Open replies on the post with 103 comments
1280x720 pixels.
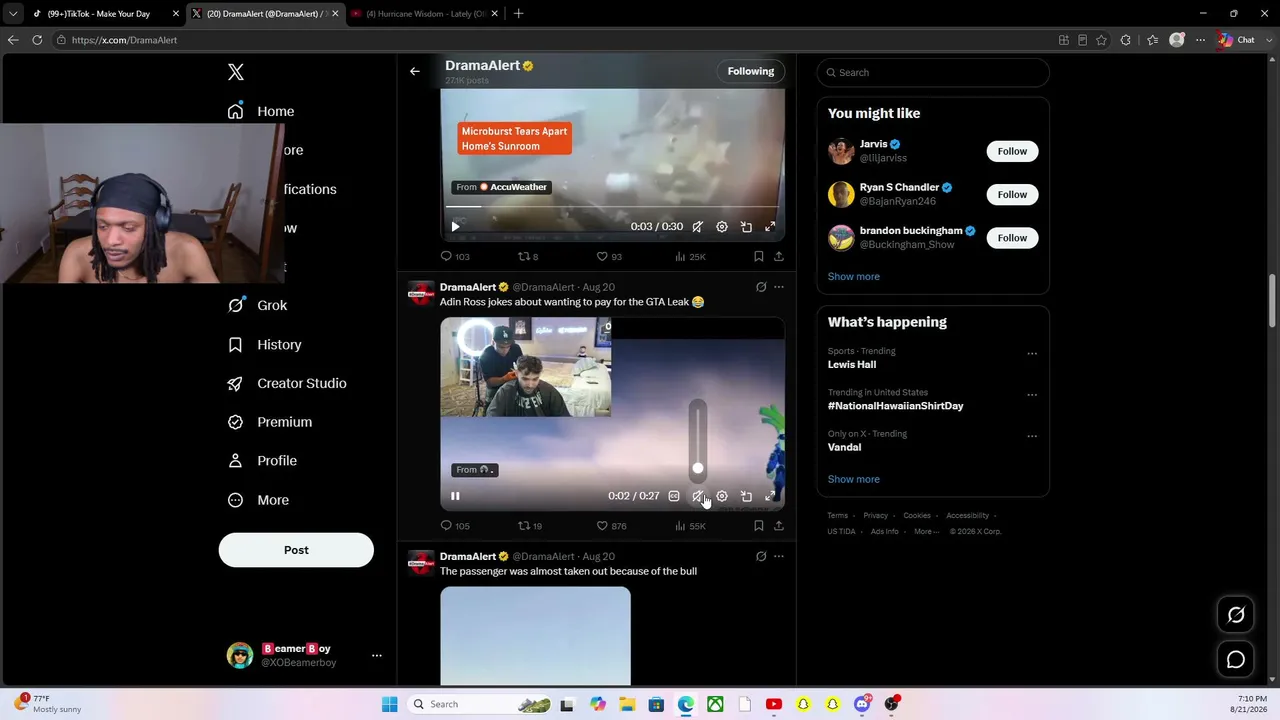pos(455,257)
